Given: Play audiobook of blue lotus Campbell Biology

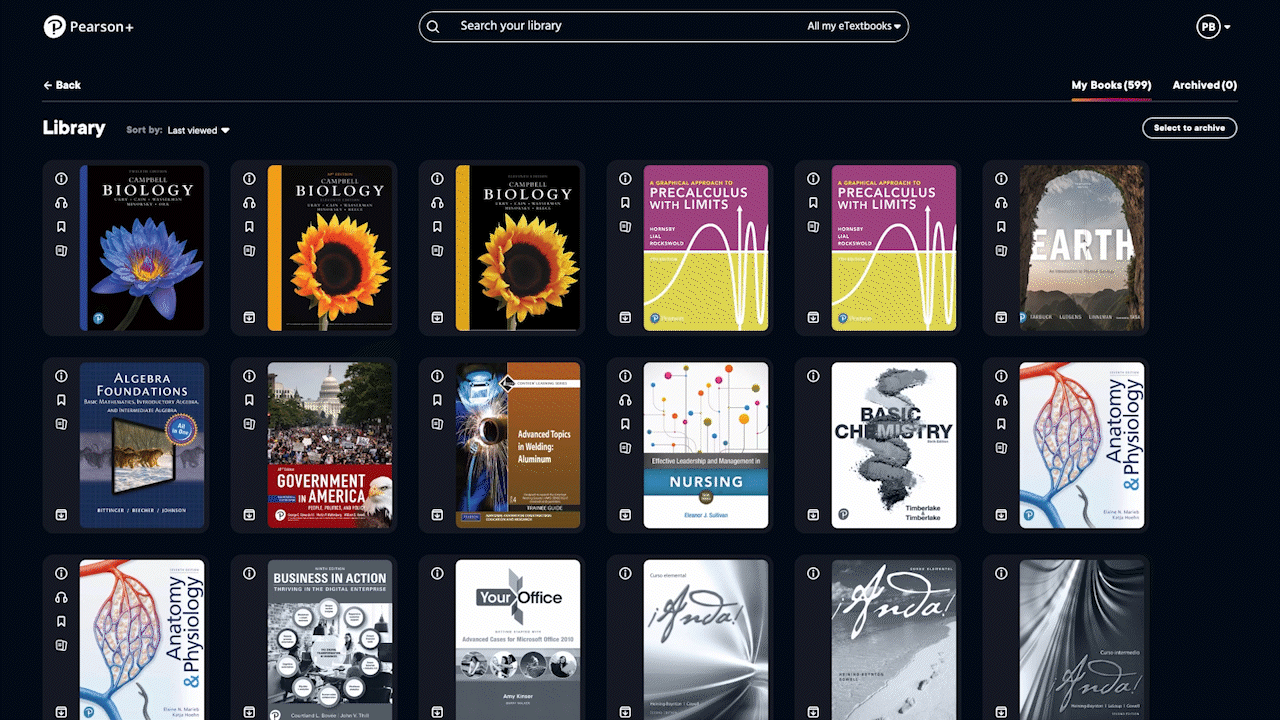Looking at the screenshot, I should pos(61,203).
